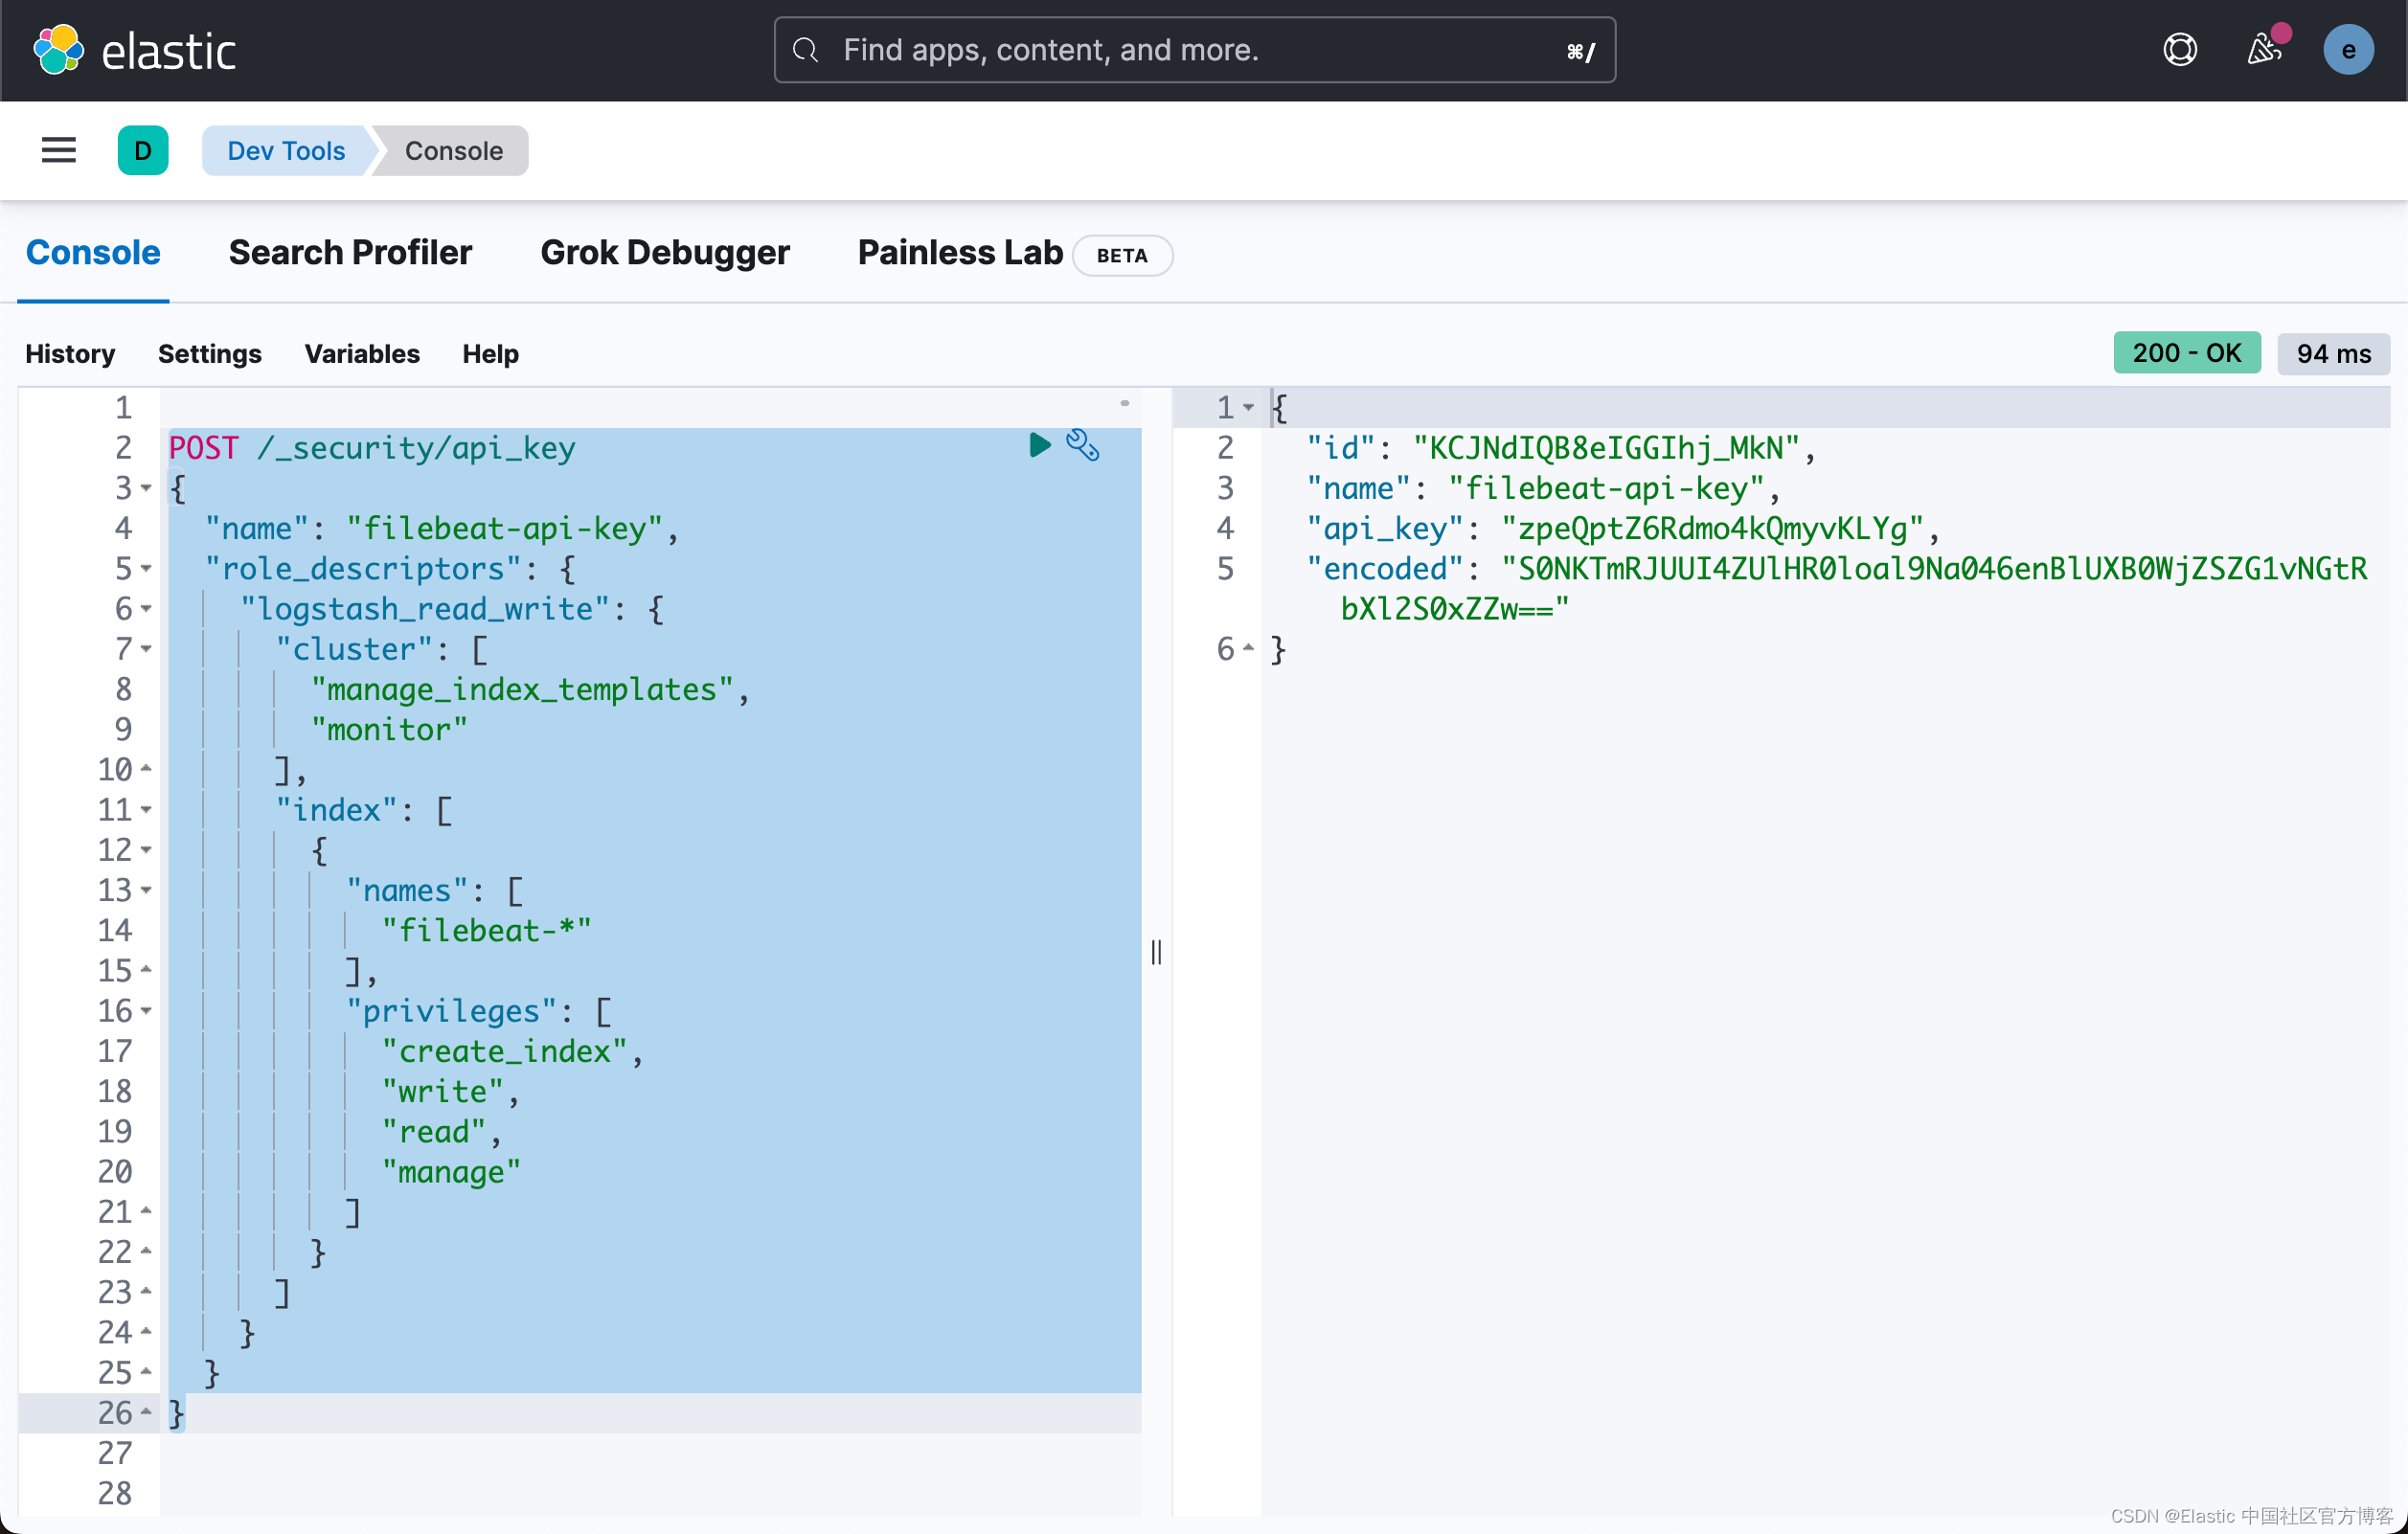Click the Notifications bell icon in toolbar
This screenshot has width=2408, height=1534.
click(x=2264, y=49)
